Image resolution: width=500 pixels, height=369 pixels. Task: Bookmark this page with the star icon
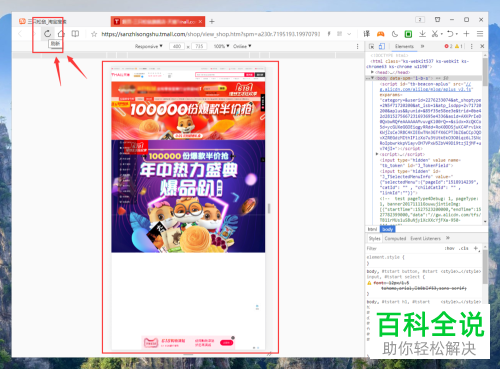tap(94, 34)
